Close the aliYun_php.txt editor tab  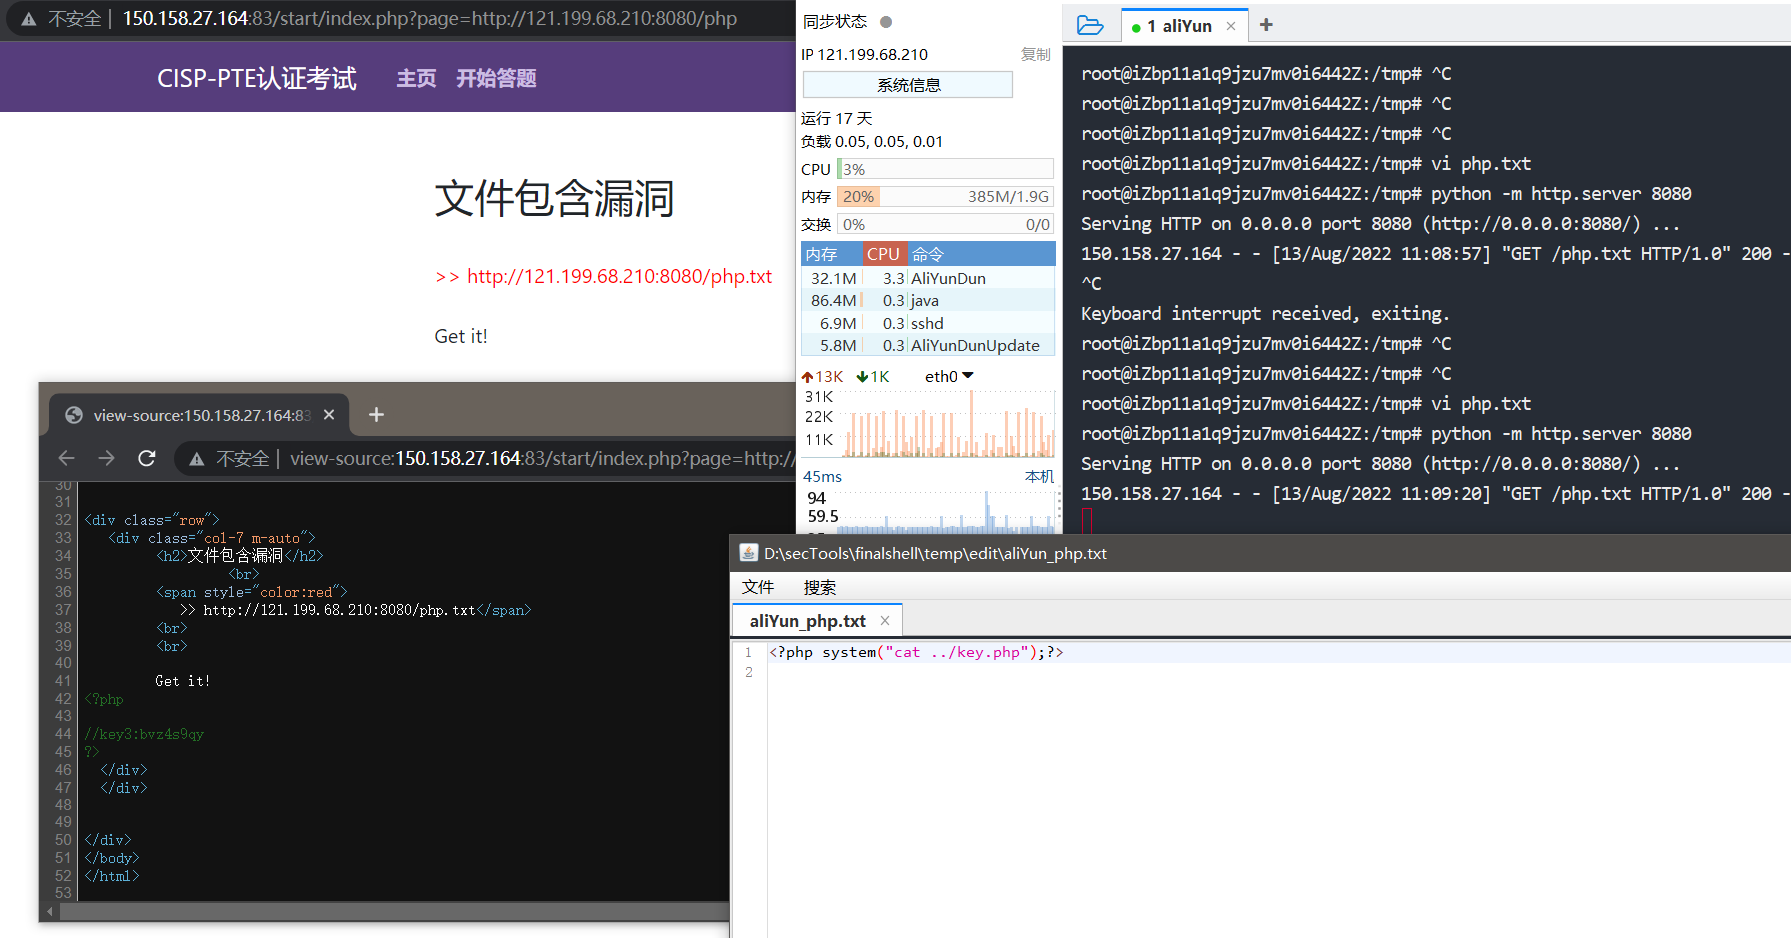click(x=885, y=621)
